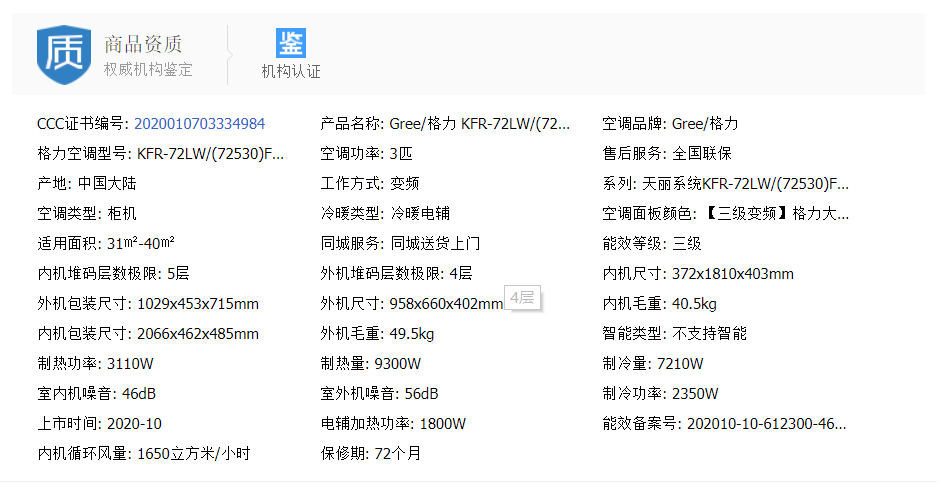The height and width of the screenshot is (484, 940).
Task: Click the 外机毛重: 49.5kg entry
Action: [377, 333]
